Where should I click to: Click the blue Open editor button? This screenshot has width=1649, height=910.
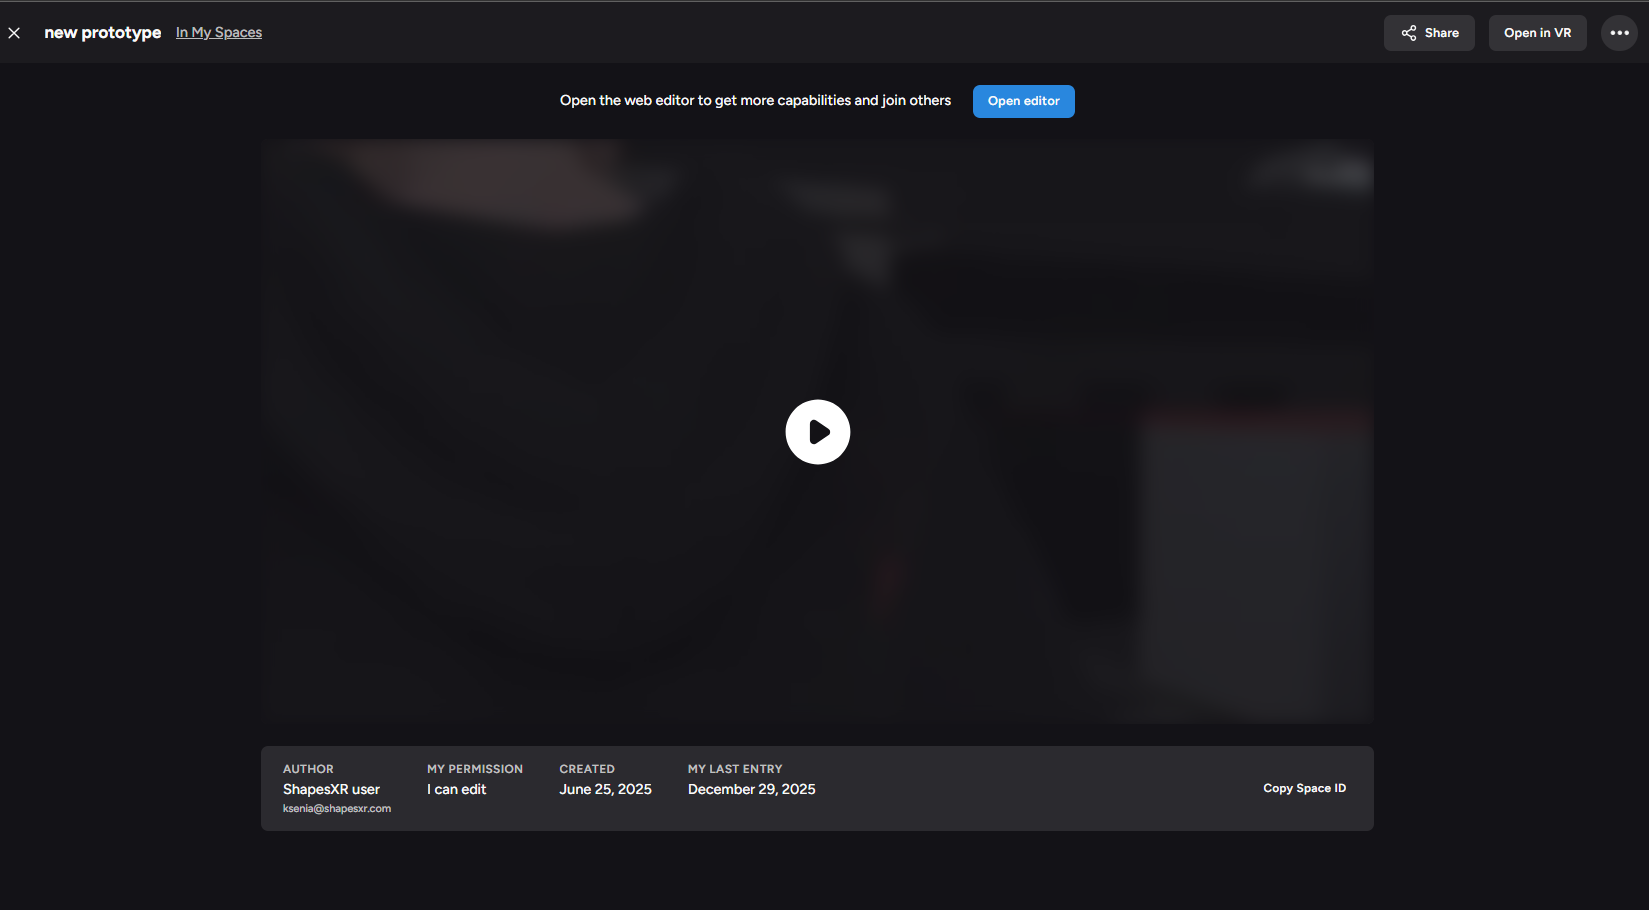click(1023, 101)
